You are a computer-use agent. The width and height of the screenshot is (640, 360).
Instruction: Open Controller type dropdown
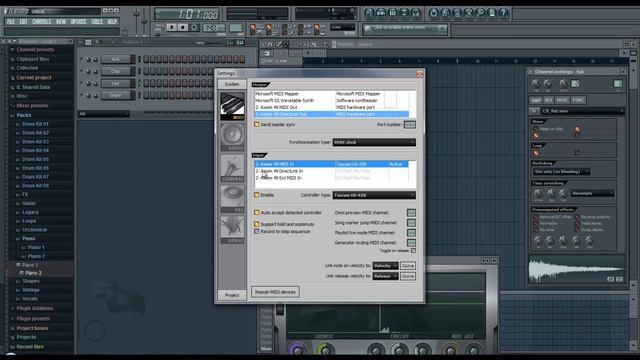click(x=374, y=195)
